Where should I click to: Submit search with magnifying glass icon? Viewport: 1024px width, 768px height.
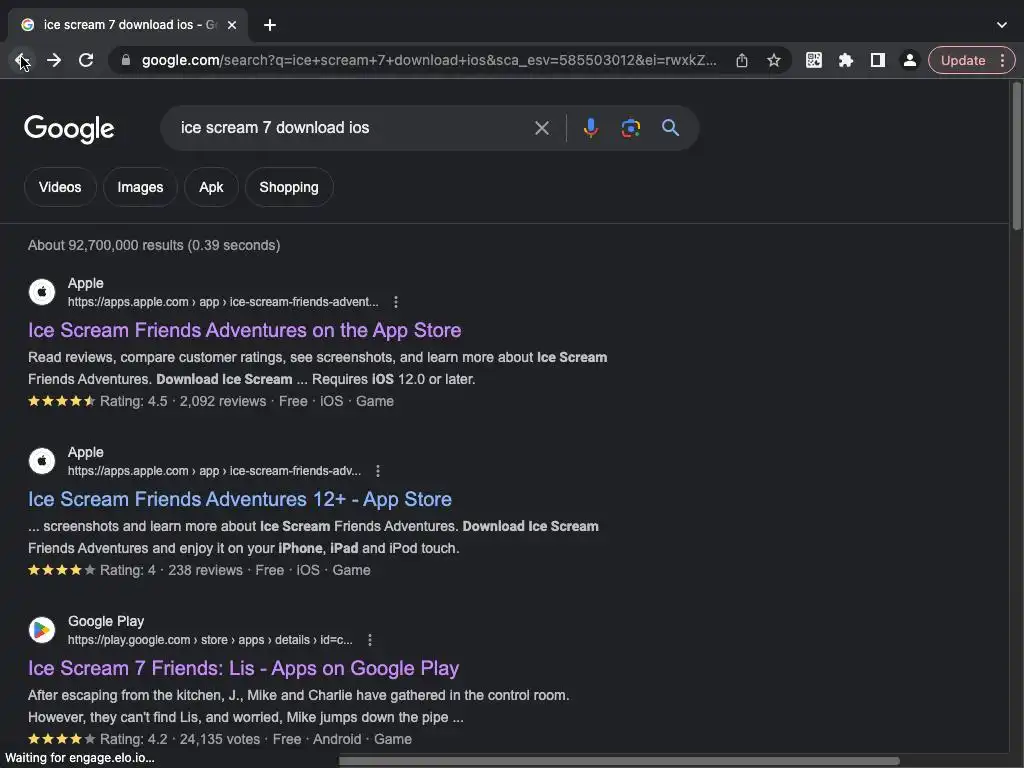pyautogui.click(x=671, y=128)
